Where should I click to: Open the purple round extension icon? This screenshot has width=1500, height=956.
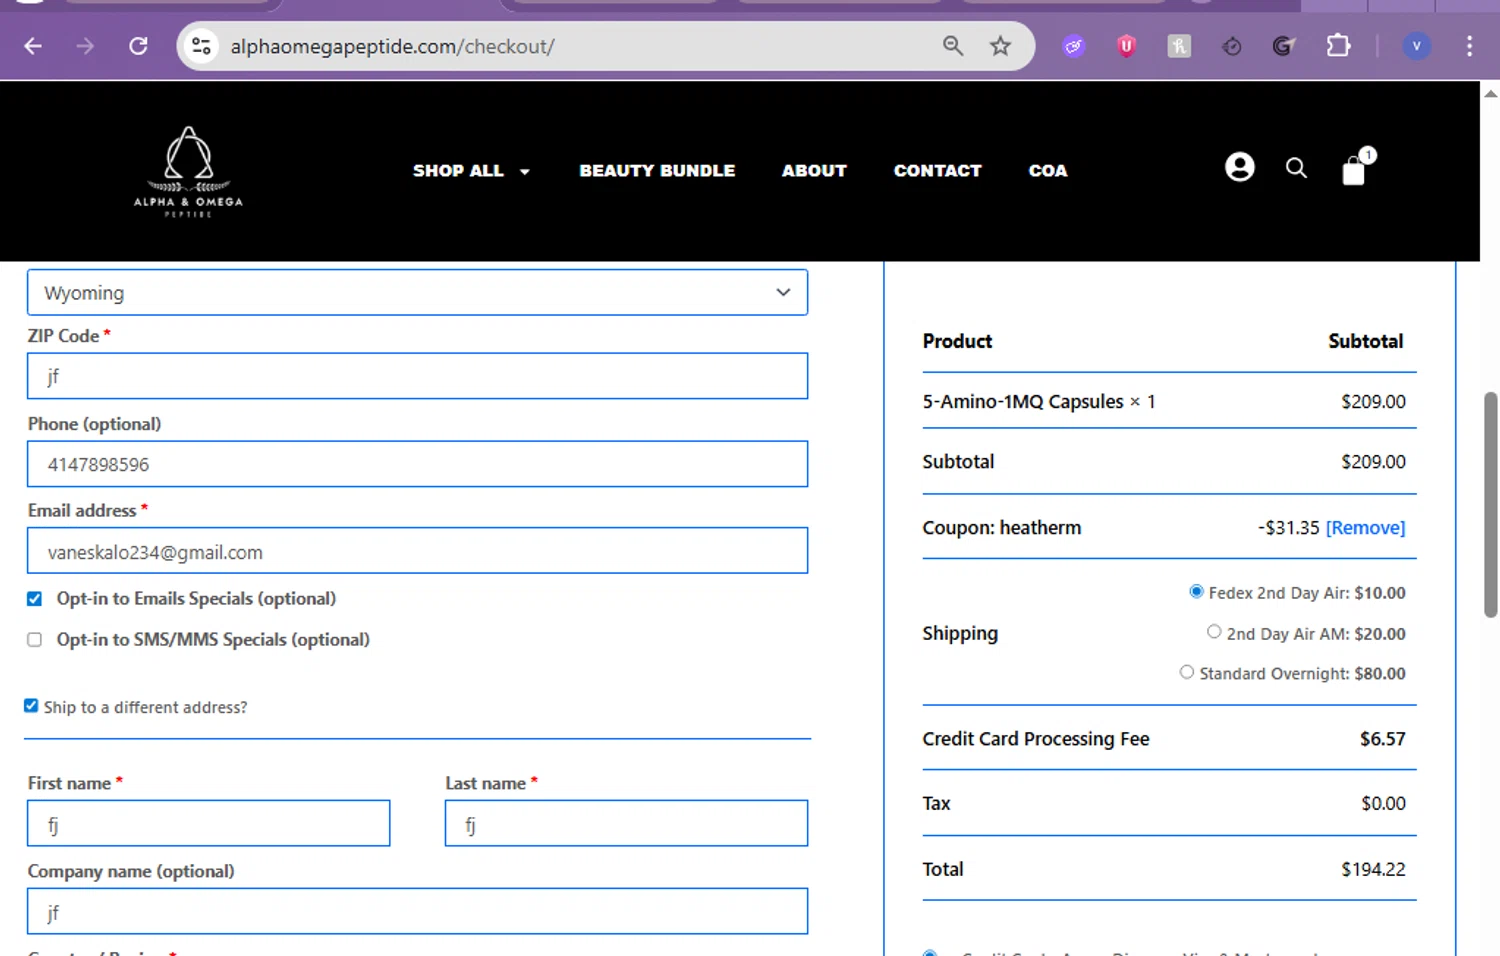click(x=1074, y=46)
